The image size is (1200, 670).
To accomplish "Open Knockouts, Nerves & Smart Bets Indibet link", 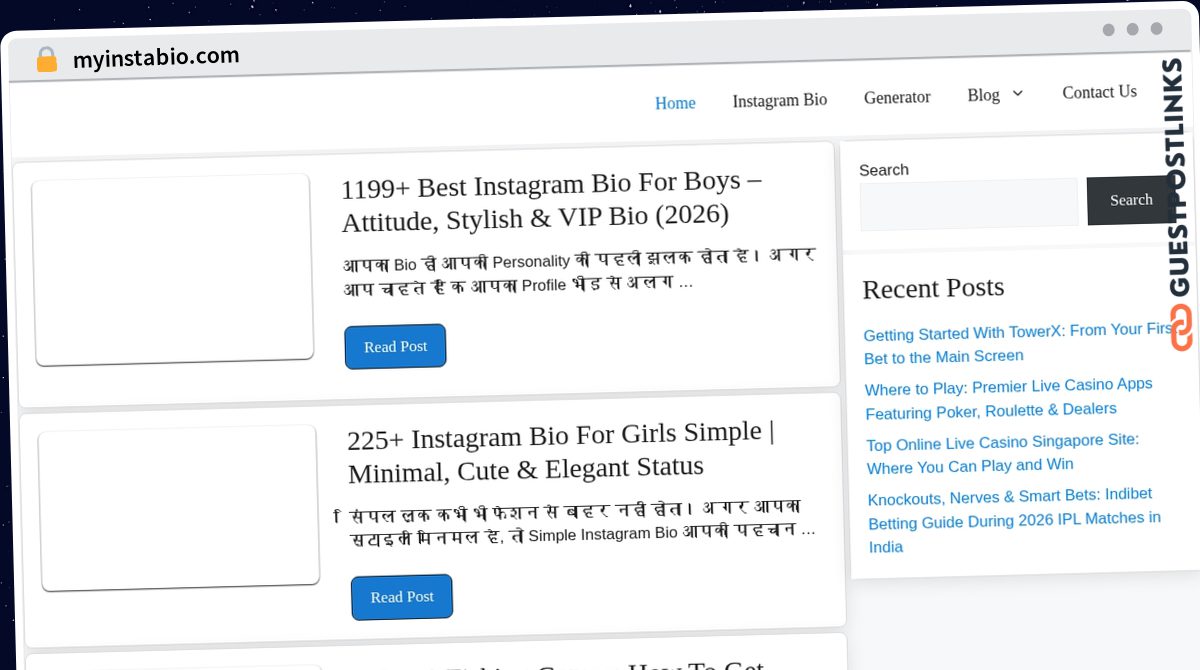I will pos(1014,520).
